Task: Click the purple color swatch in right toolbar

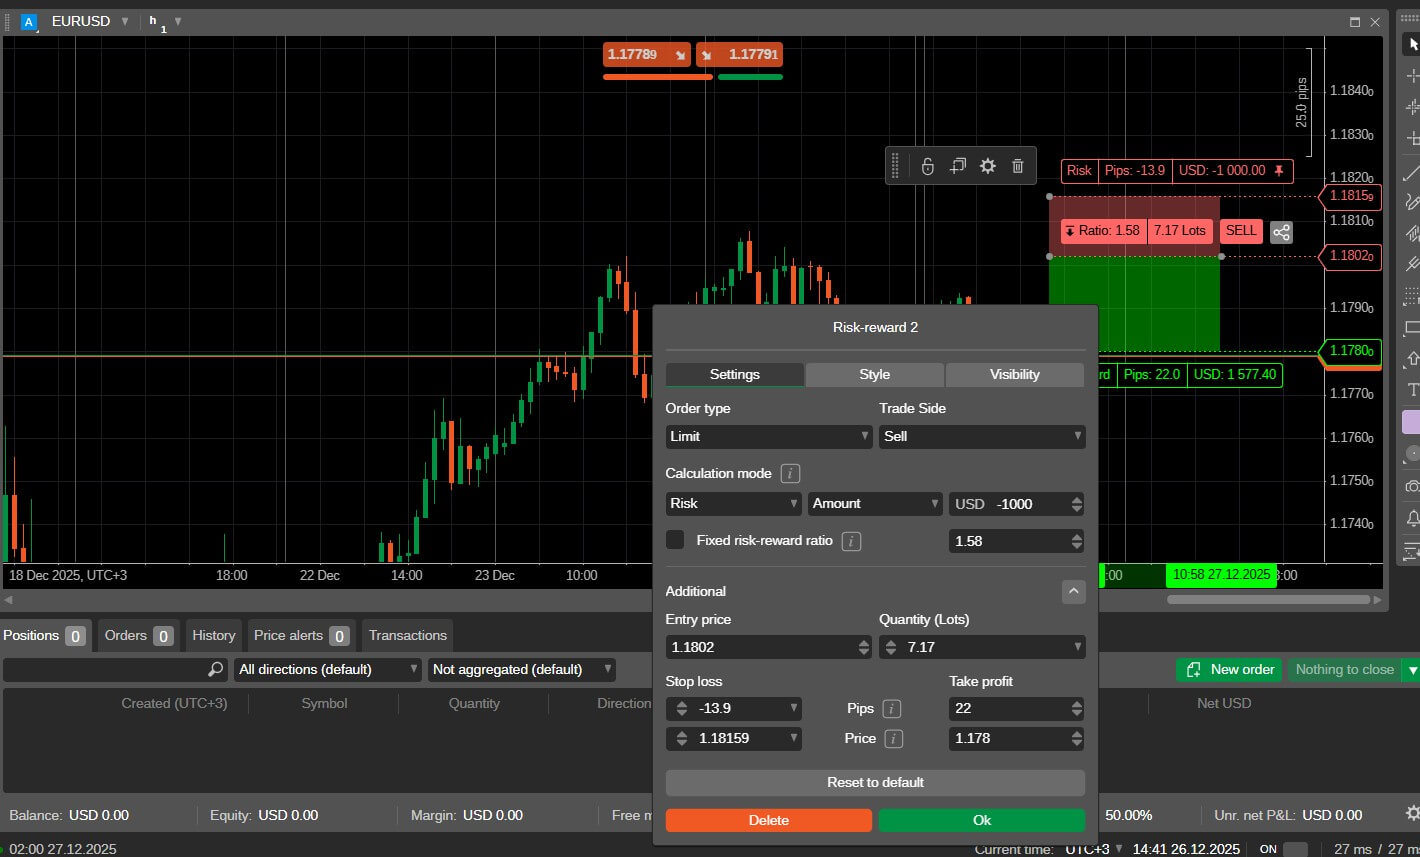Action: pos(1411,422)
